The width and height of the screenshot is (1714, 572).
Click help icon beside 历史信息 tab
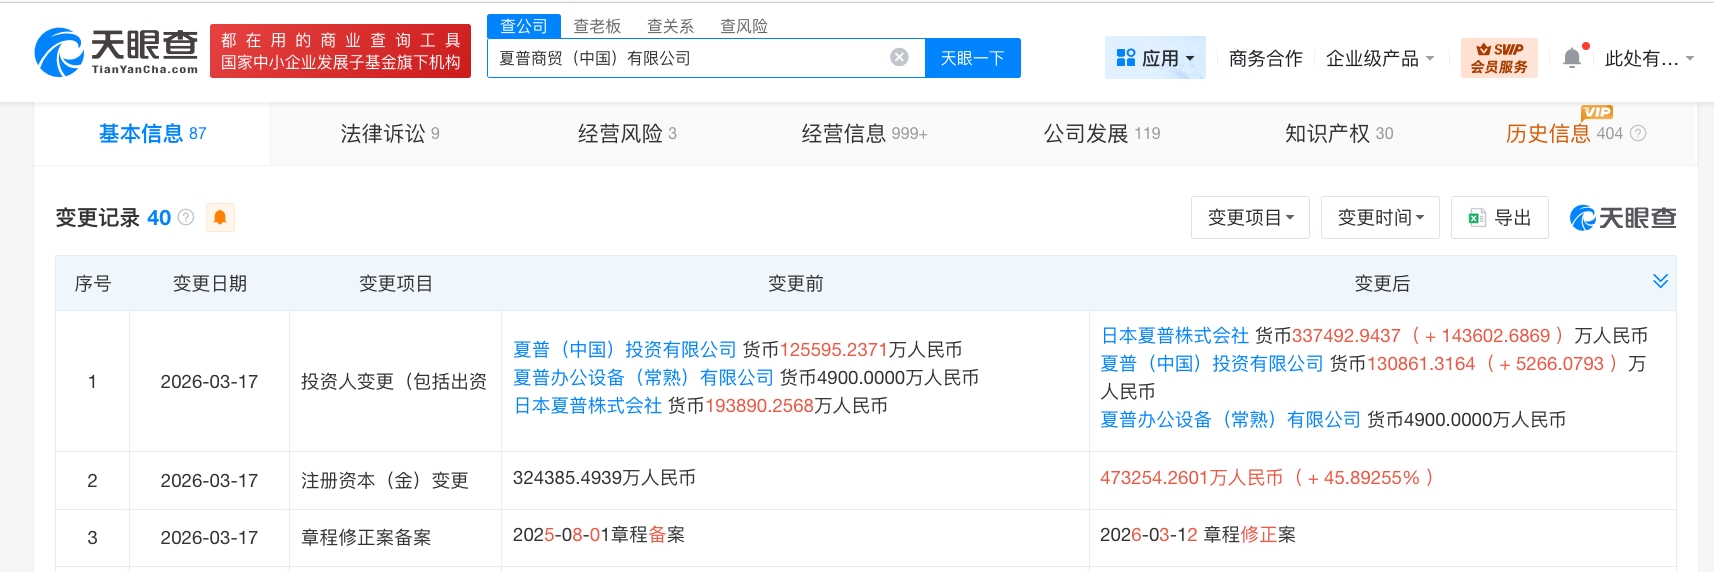pyautogui.click(x=1638, y=134)
